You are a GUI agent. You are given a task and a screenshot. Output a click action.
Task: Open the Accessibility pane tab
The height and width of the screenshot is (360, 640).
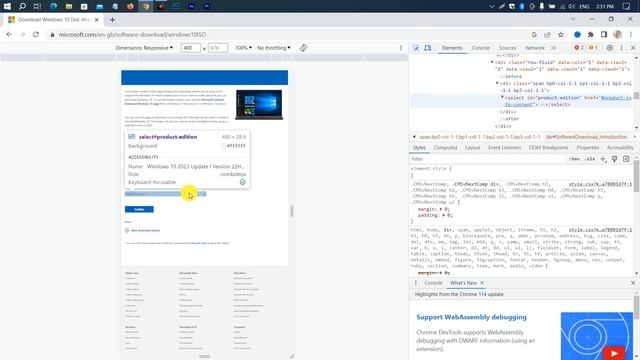coord(620,147)
